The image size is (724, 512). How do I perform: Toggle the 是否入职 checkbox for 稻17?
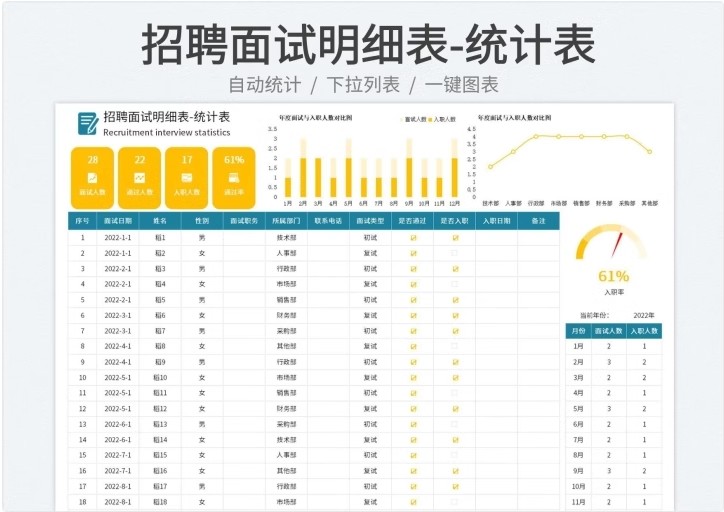point(455,486)
